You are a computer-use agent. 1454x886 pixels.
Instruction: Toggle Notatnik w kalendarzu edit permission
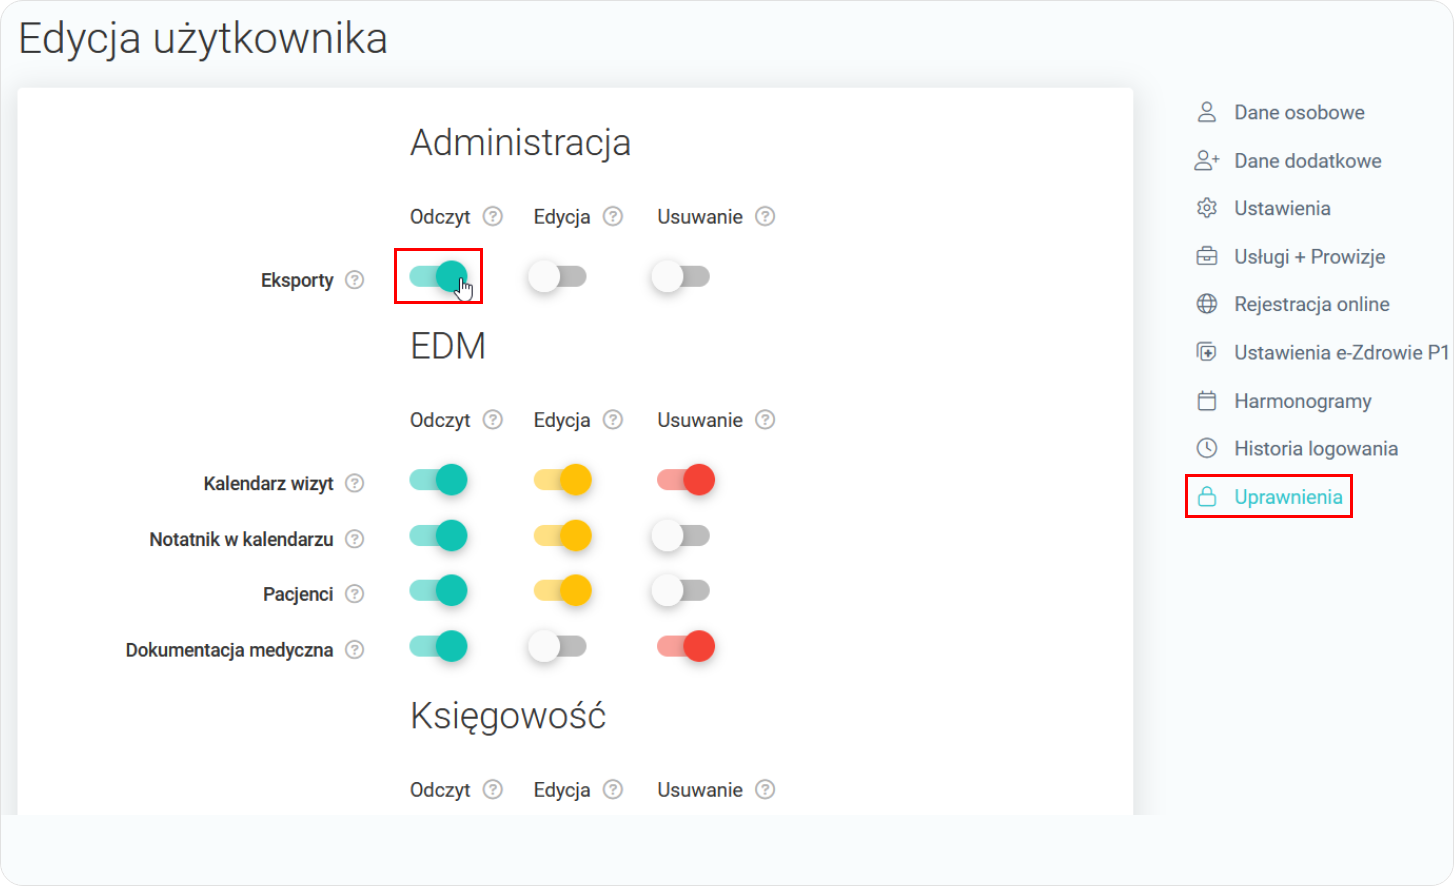(x=562, y=536)
